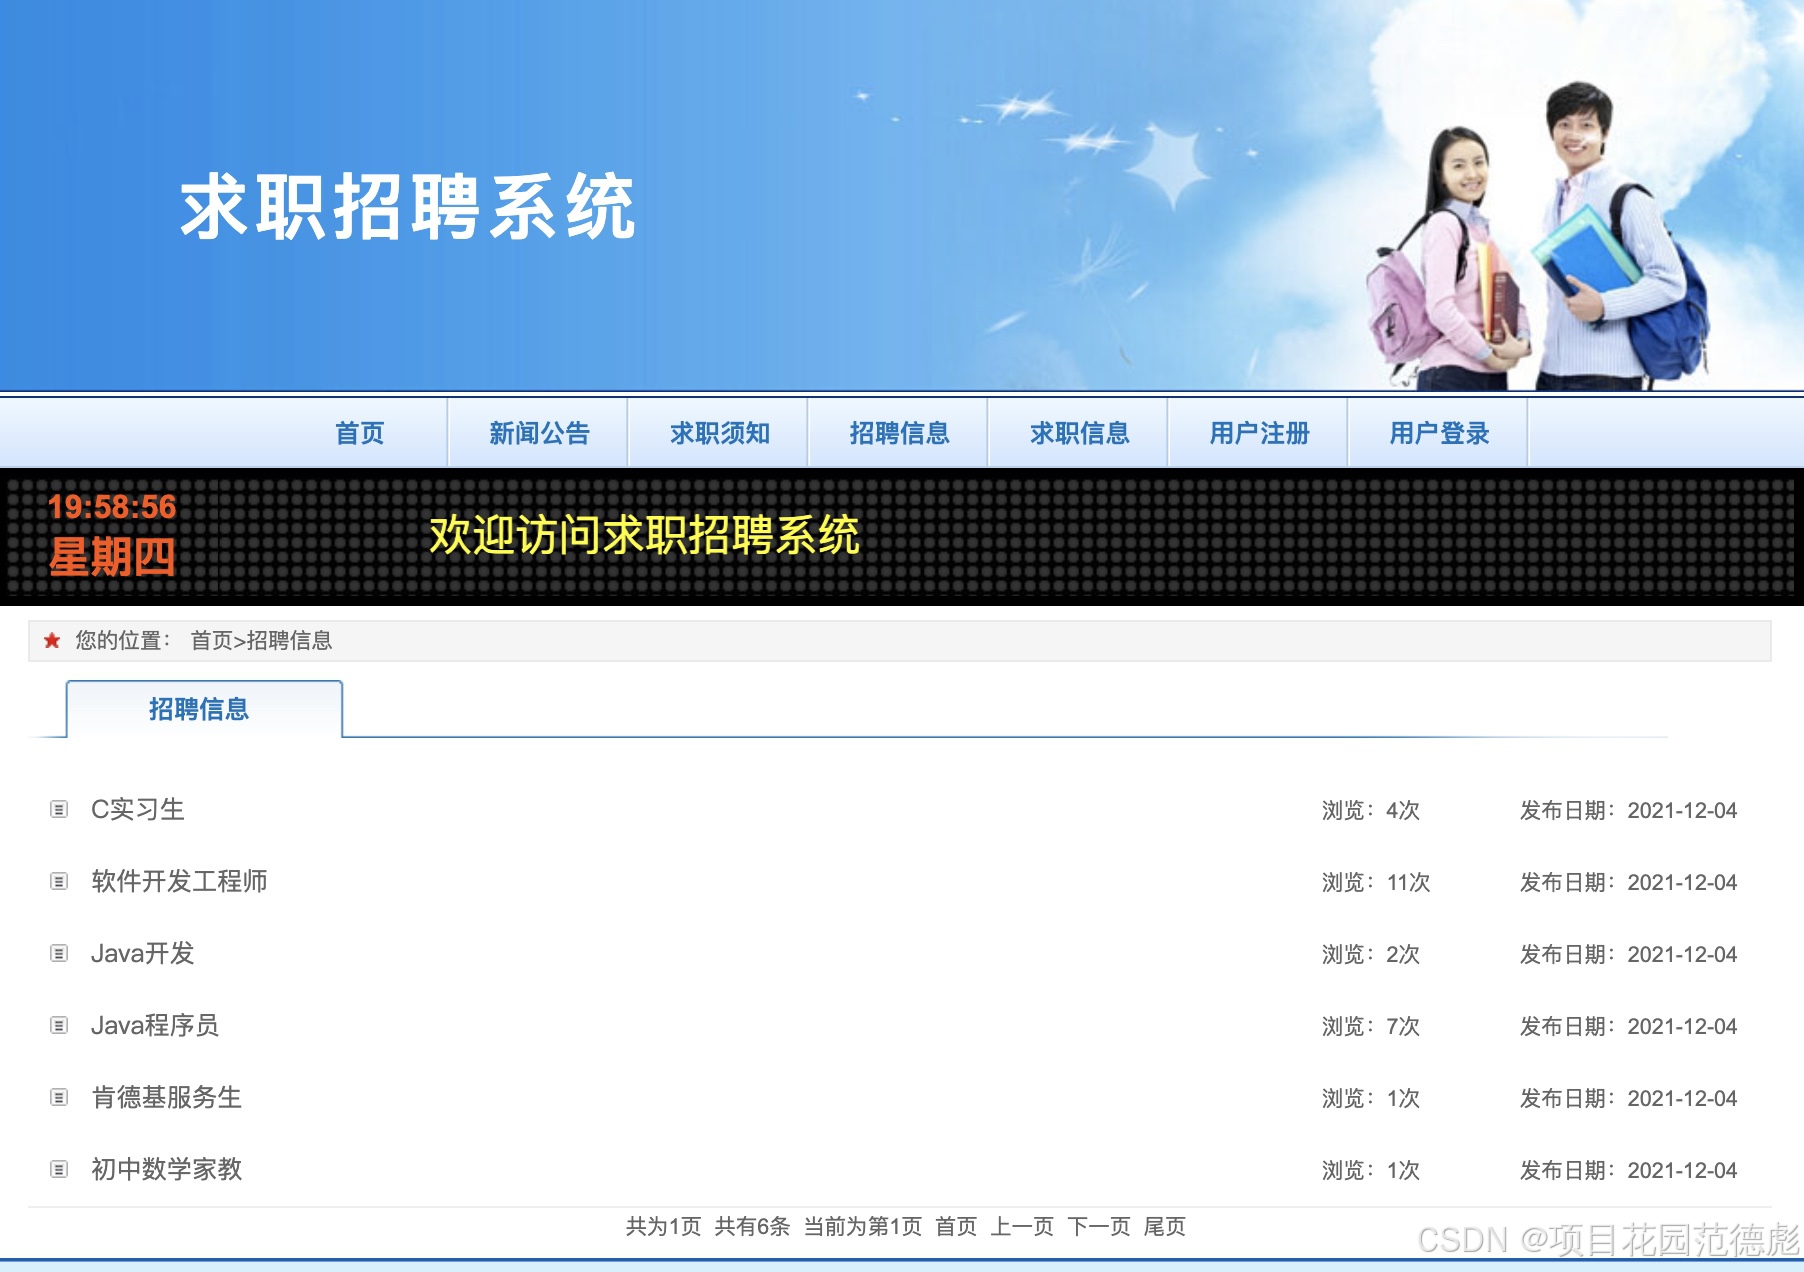
Task: Click the 共有6条 record count text
Action: (752, 1226)
